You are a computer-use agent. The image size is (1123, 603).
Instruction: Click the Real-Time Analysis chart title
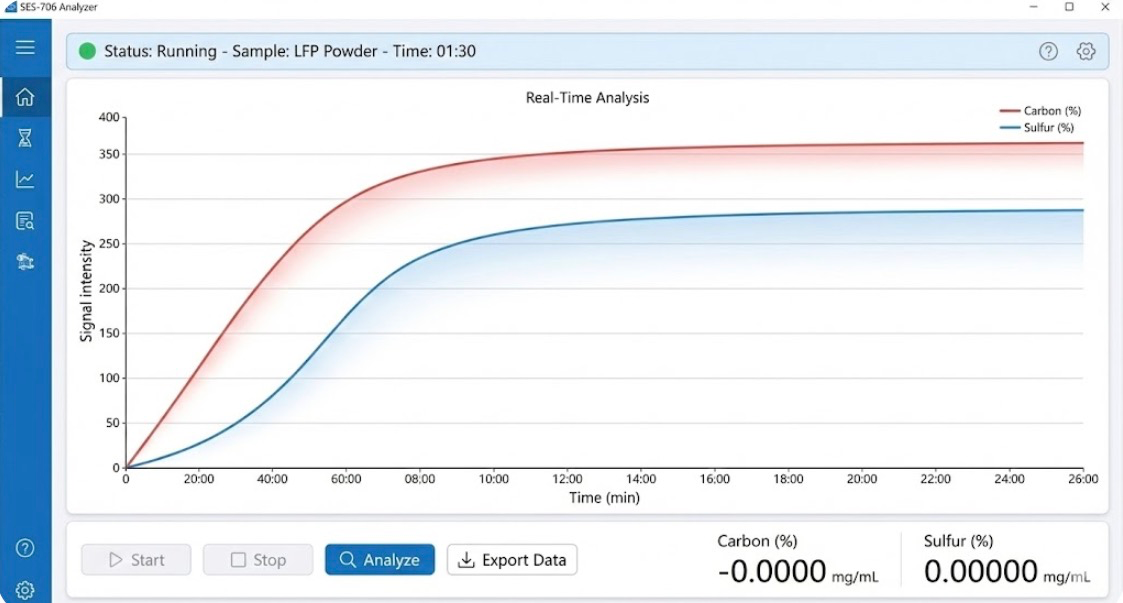tap(587, 98)
